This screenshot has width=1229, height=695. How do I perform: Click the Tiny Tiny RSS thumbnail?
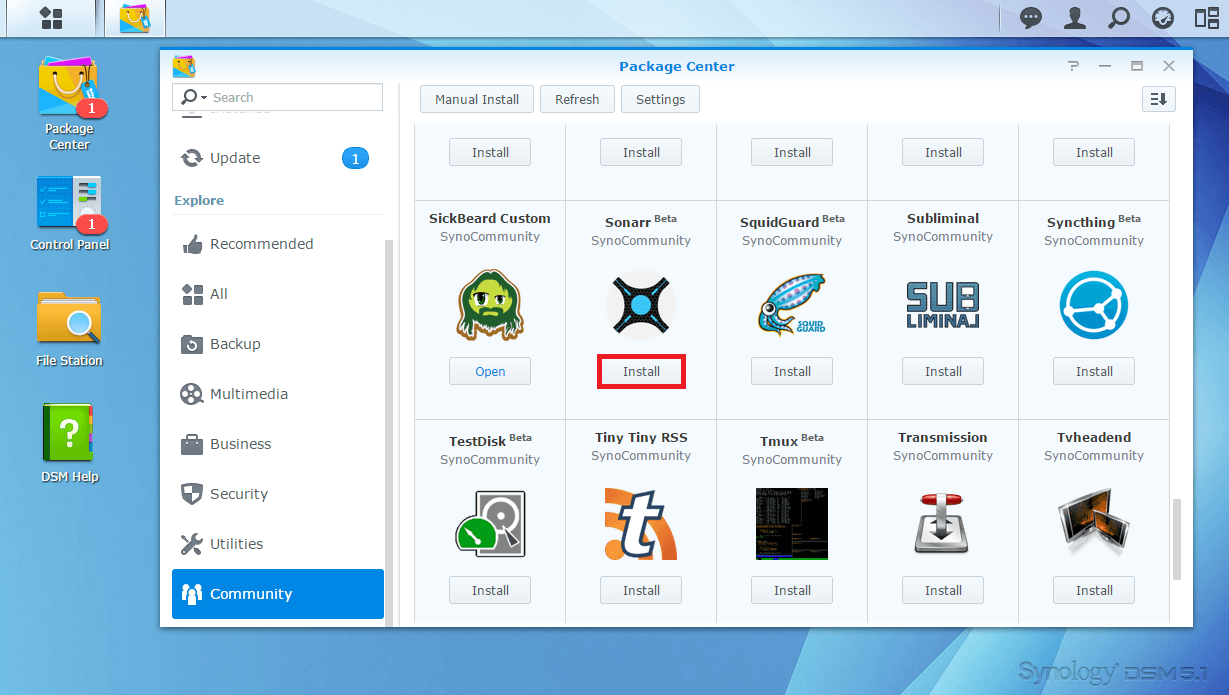[641, 523]
